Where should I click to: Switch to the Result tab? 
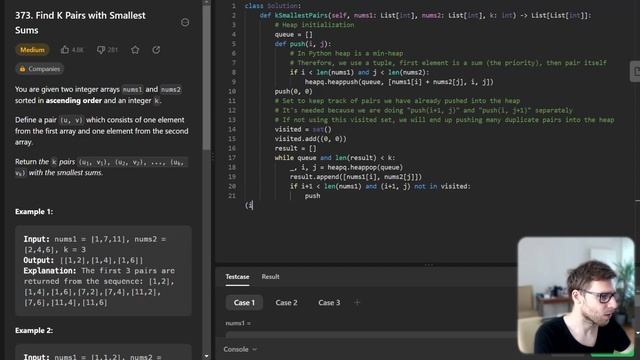[270, 277]
